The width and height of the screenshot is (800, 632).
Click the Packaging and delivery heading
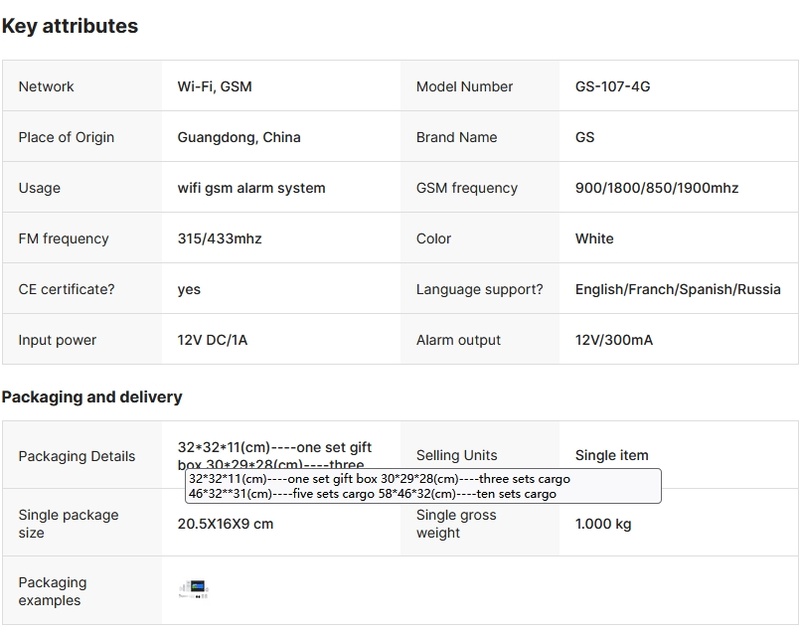click(92, 397)
